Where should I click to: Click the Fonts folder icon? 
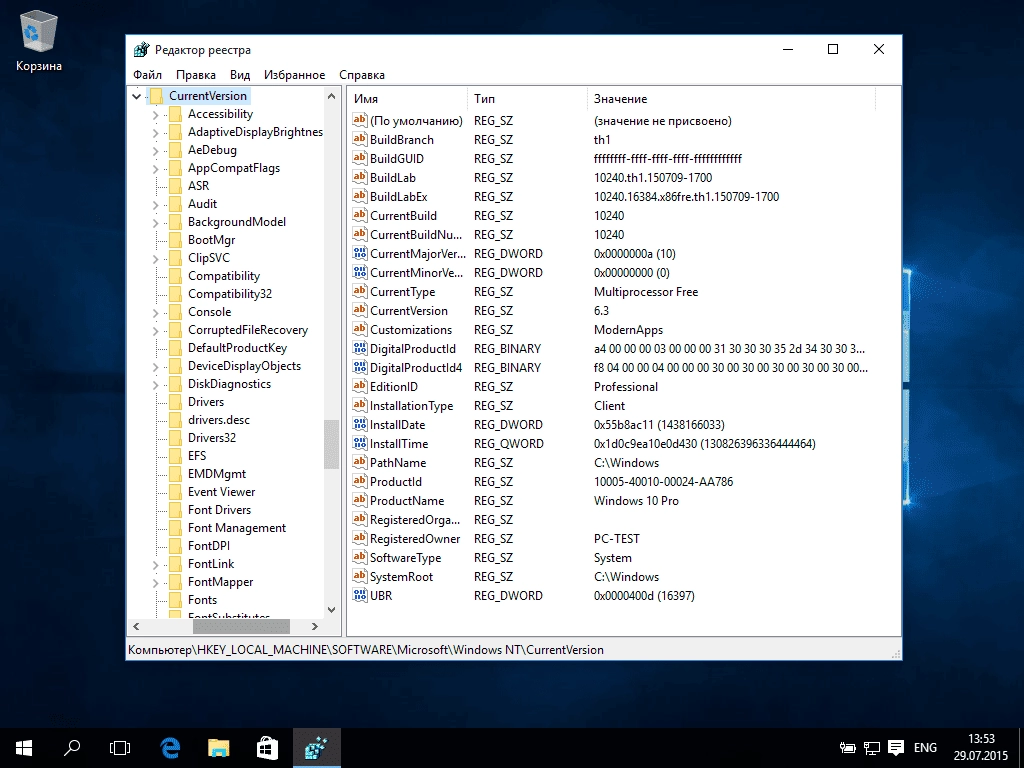tap(175, 600)
